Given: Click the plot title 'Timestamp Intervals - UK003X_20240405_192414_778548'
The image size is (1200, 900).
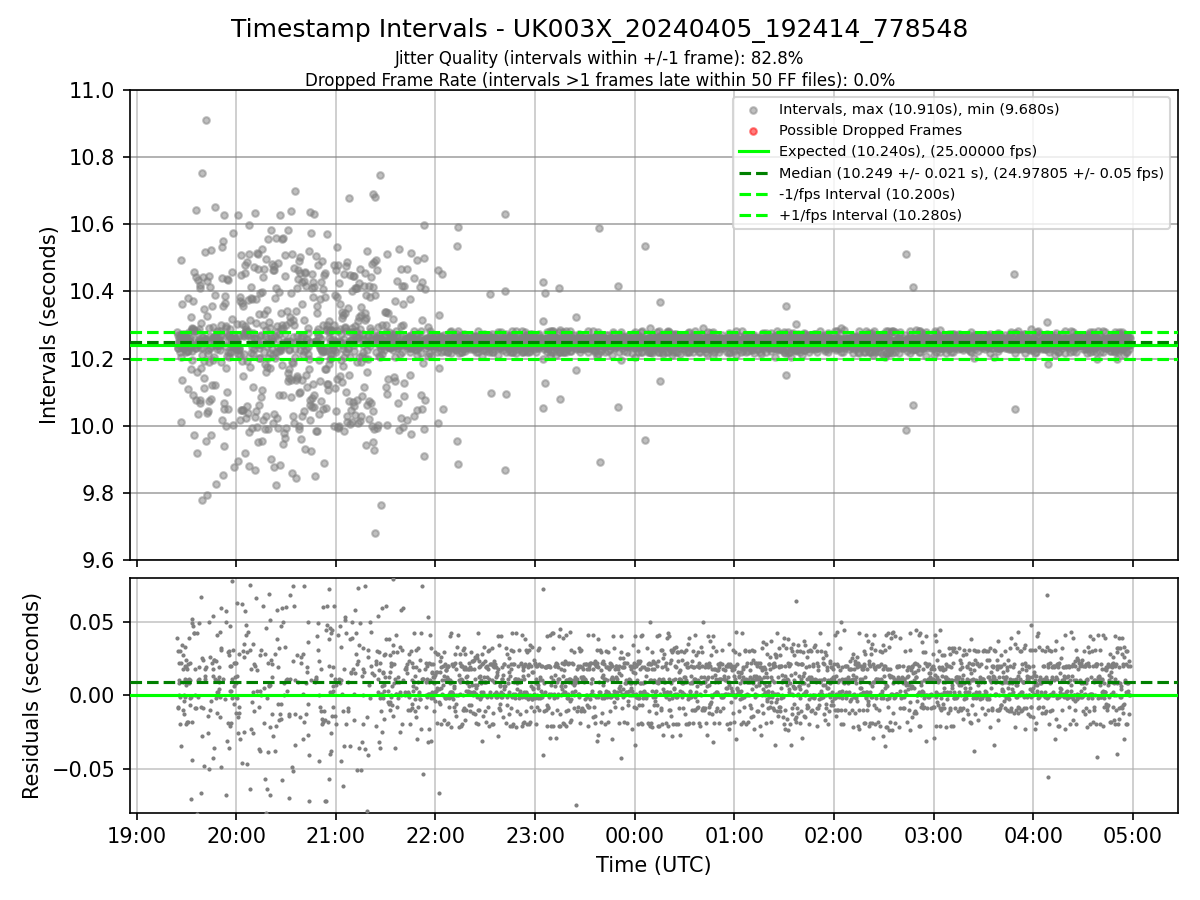Looking at the screenshot, I should point(599,29).
